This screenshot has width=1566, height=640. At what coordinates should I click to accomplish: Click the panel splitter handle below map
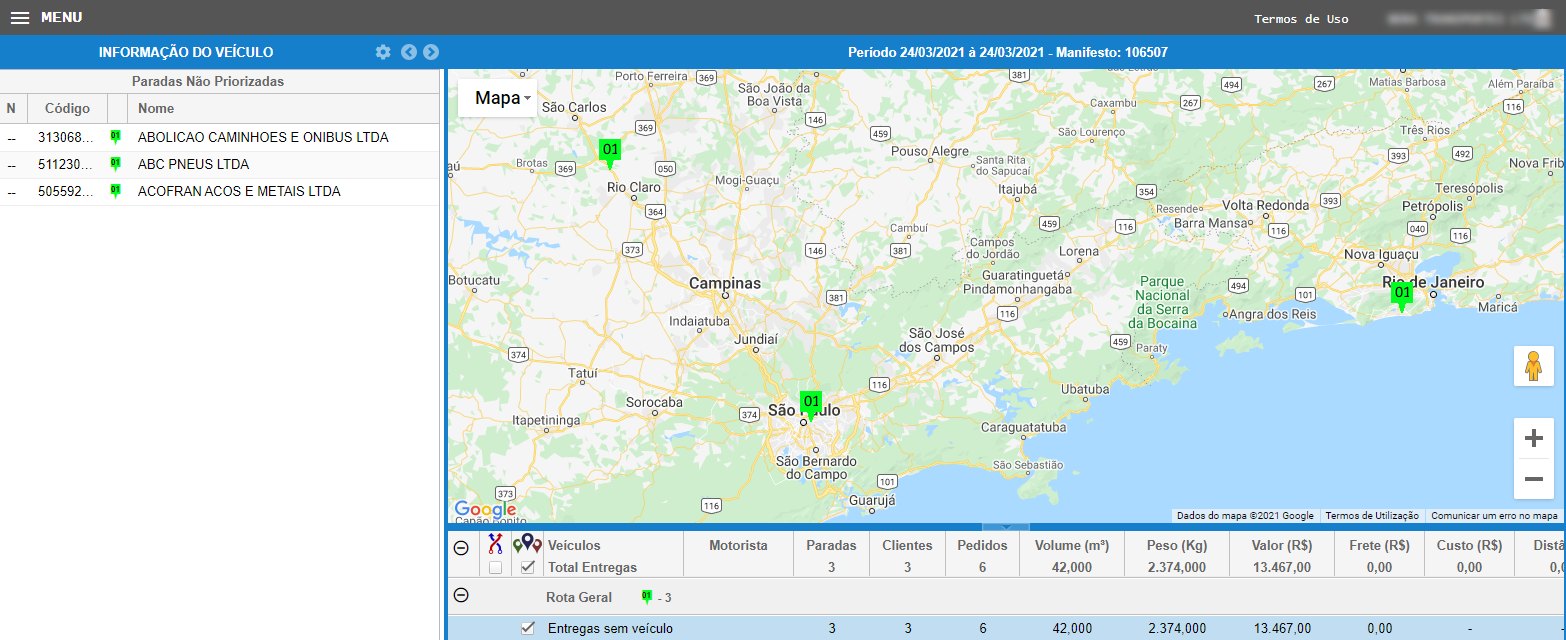(x=1006, y=527)
